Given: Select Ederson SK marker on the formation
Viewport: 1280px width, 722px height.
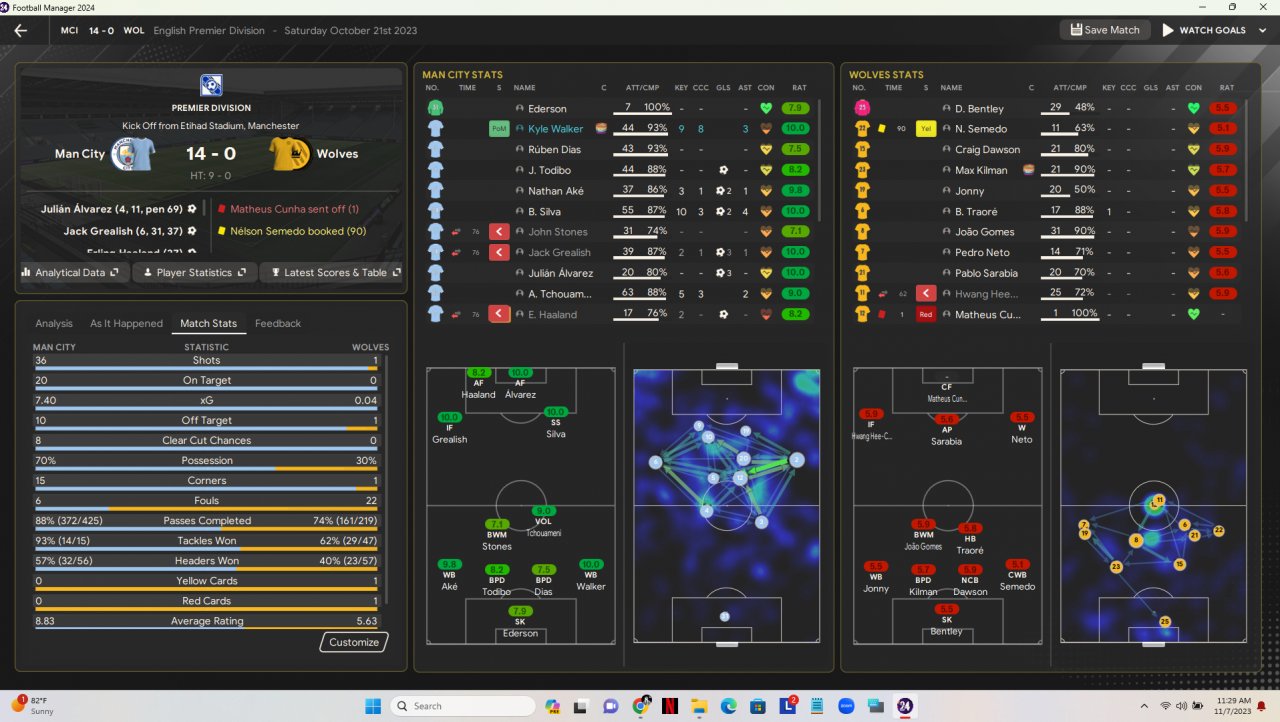Looking at the screenshot, I should coord(520,622).
